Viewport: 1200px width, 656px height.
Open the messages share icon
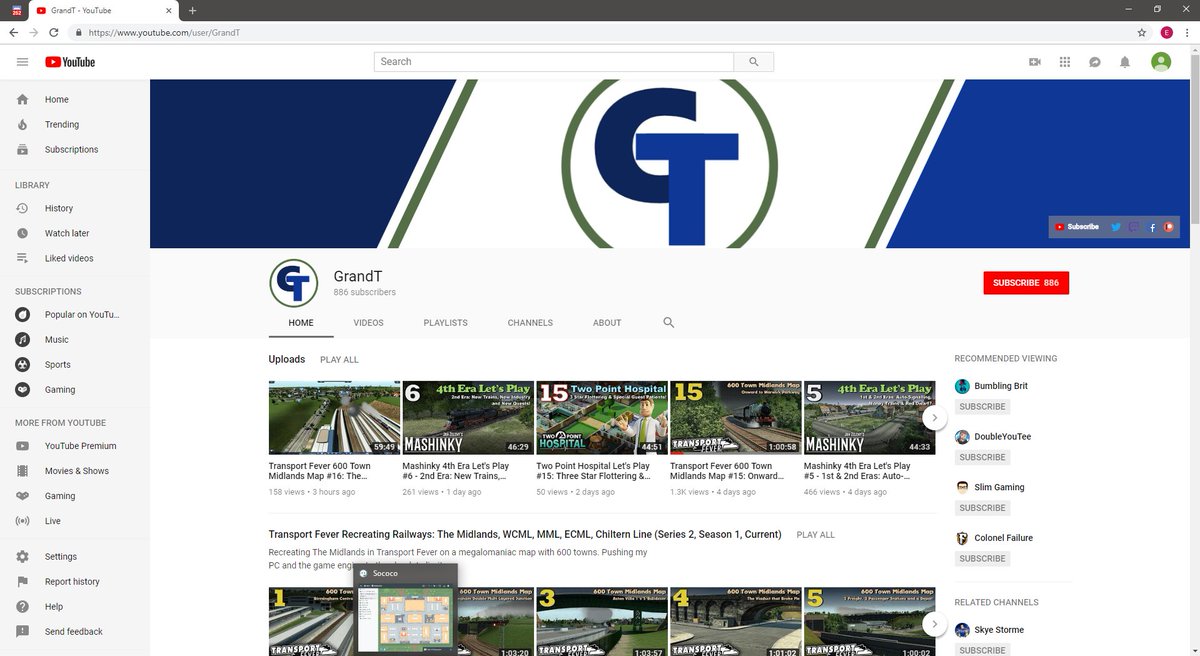tap(1095, 62)
